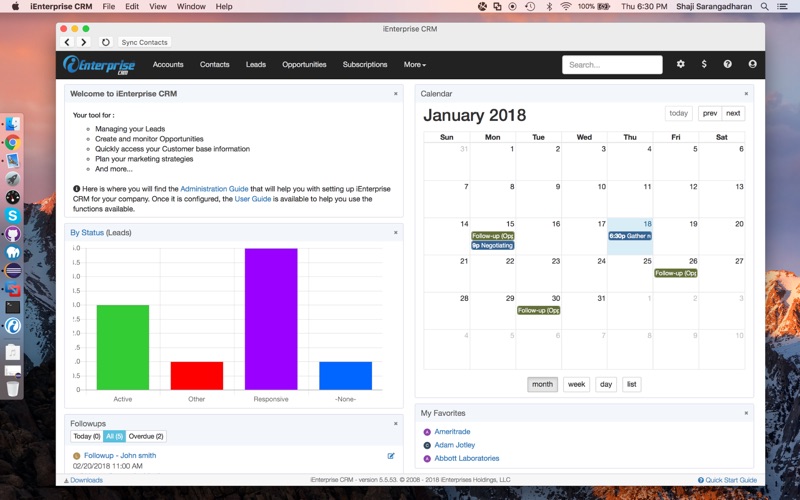The height and width of the screenshot is (500, 800).
Task: Open the Ameritrade favorite
Action: [x=452, y=432]
